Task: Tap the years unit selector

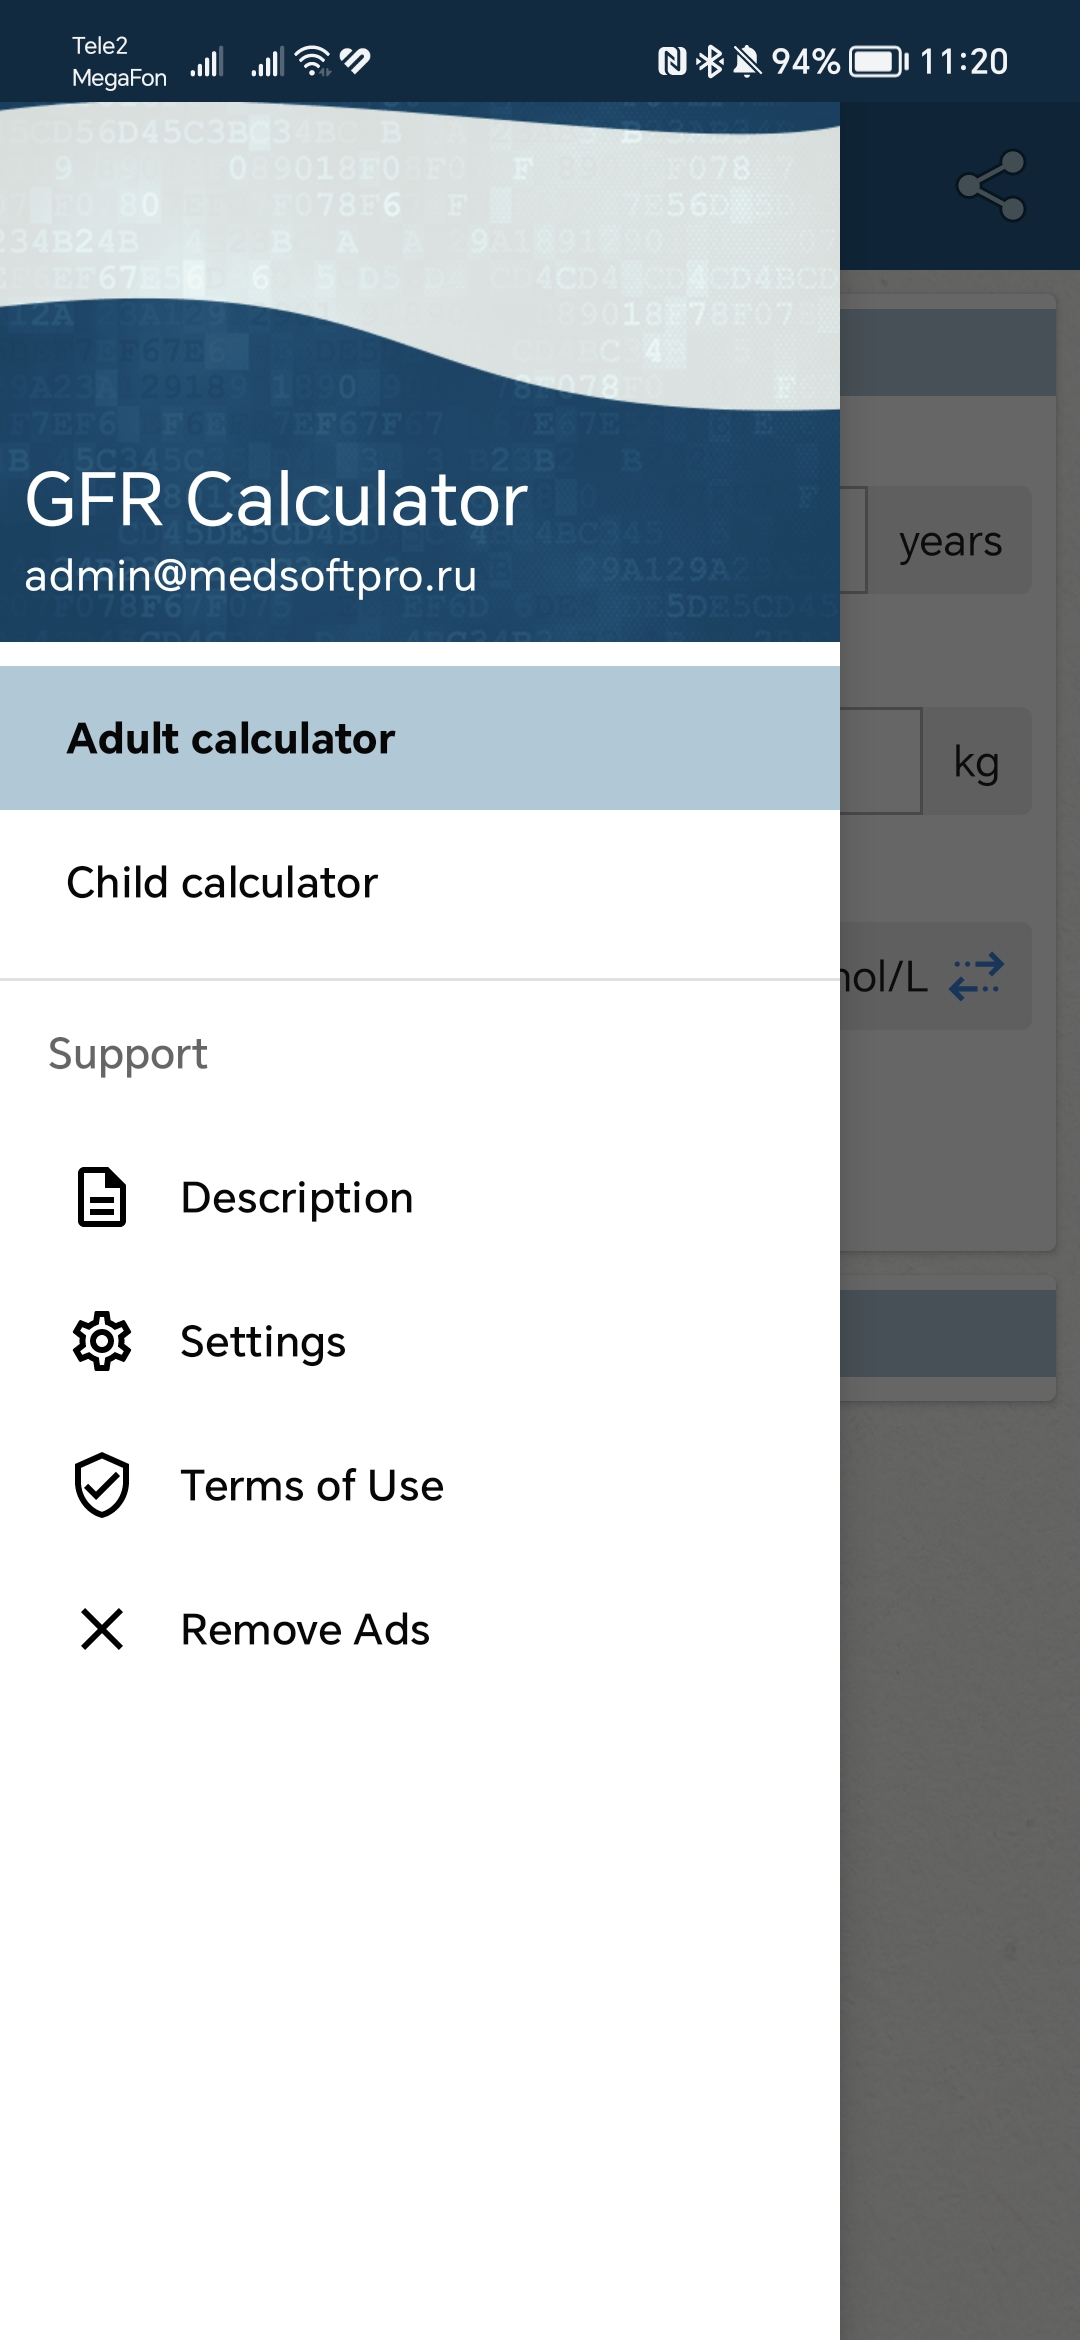Action: coord(950,541)
